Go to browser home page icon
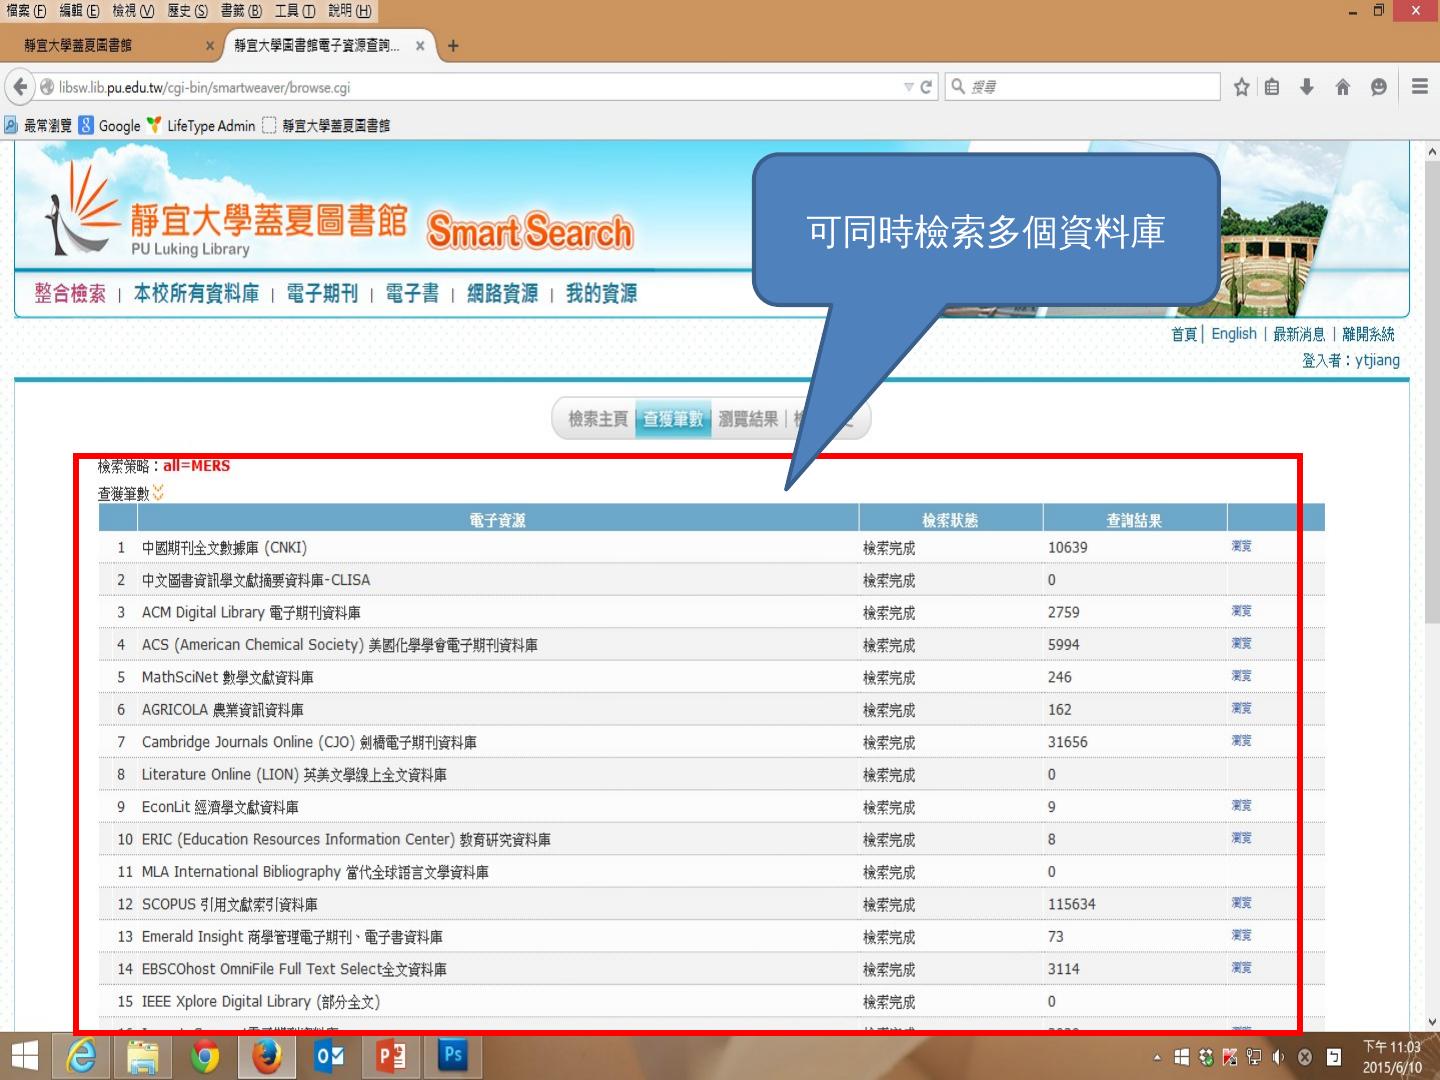The height and width of the screenshot is (1080, 1440). (1342, 87)
